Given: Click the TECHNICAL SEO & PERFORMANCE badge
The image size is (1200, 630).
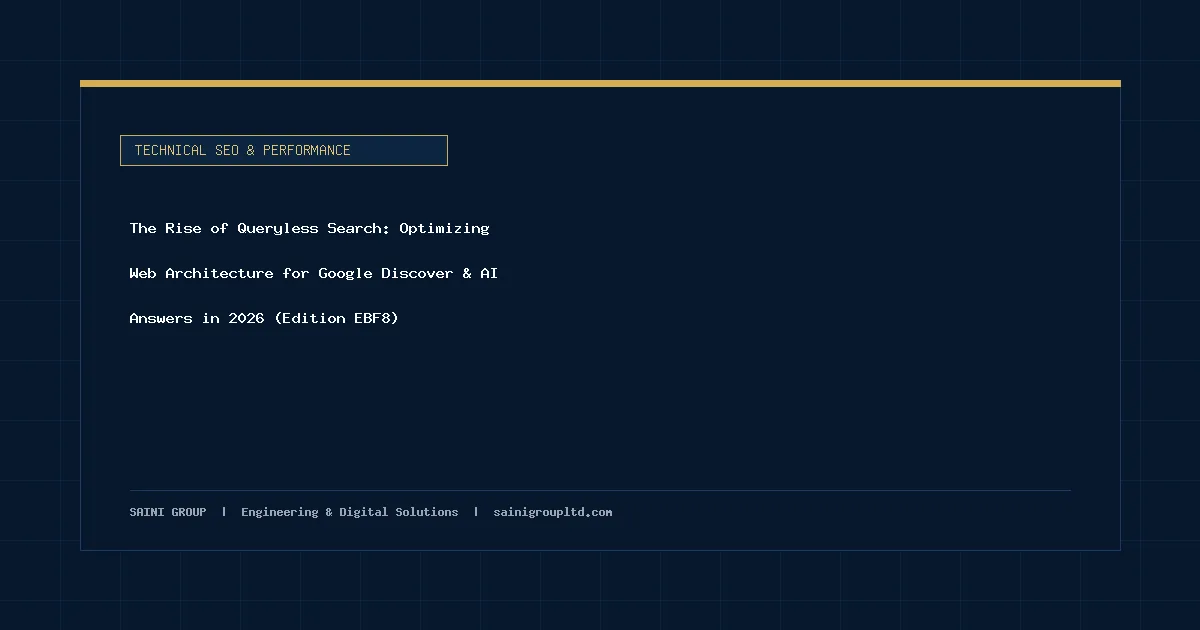Looking at the screenshot, I should (x=284, y=150).
